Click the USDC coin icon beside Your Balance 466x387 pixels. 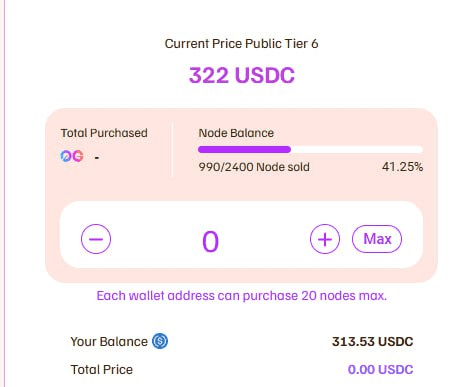(x=160, y=341)
